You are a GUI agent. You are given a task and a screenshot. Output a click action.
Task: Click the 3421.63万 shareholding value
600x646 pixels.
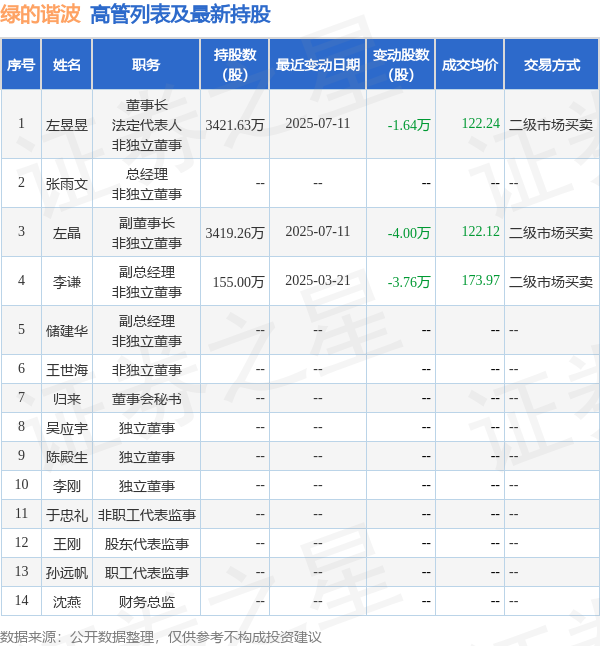pyautogui.click(x=235, y=125)
